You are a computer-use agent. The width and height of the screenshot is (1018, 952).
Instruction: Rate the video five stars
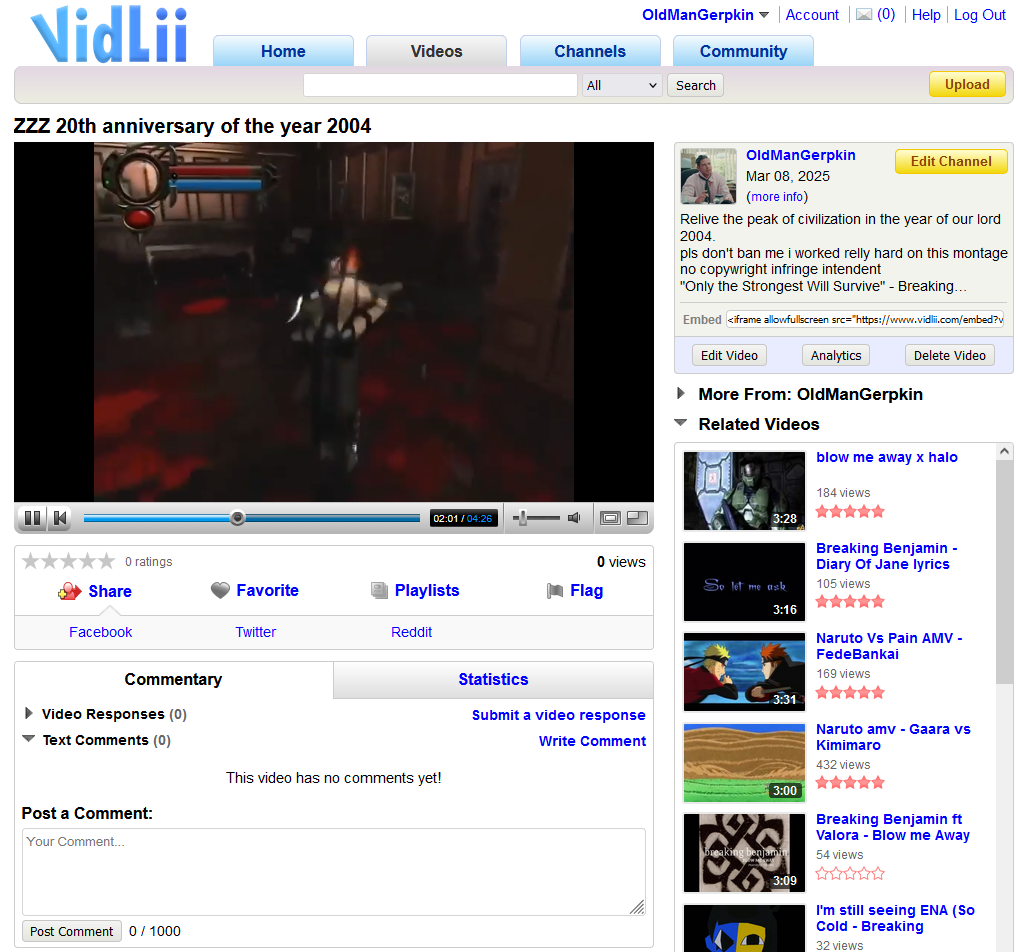coord(106,560)
